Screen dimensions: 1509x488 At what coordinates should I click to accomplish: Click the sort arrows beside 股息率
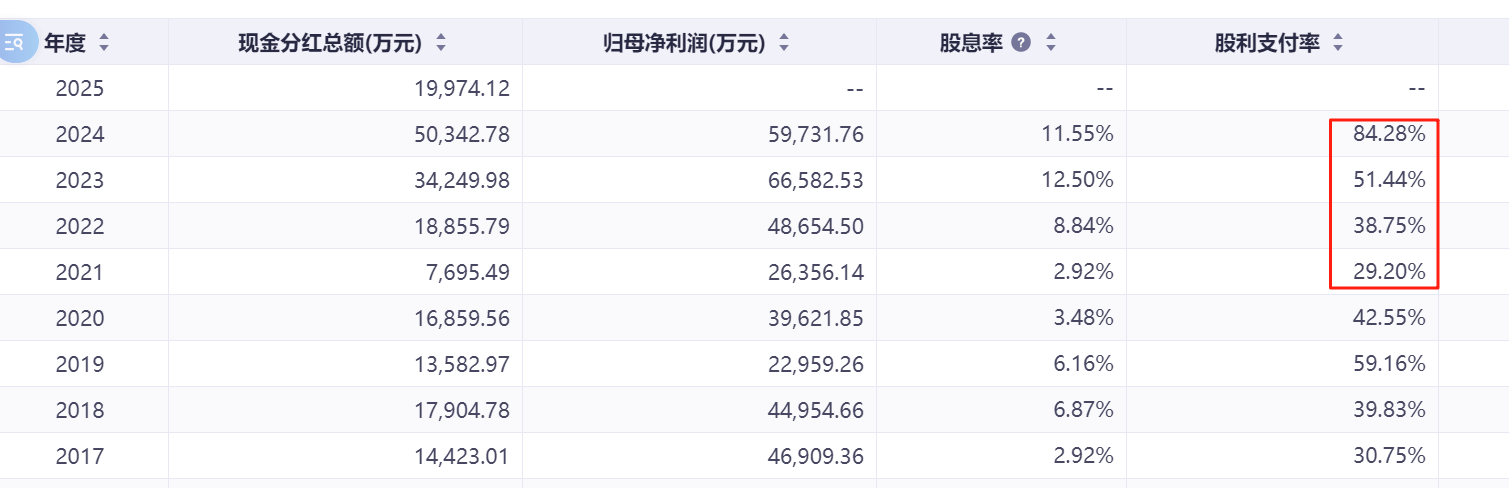[x=1050, y=43]
